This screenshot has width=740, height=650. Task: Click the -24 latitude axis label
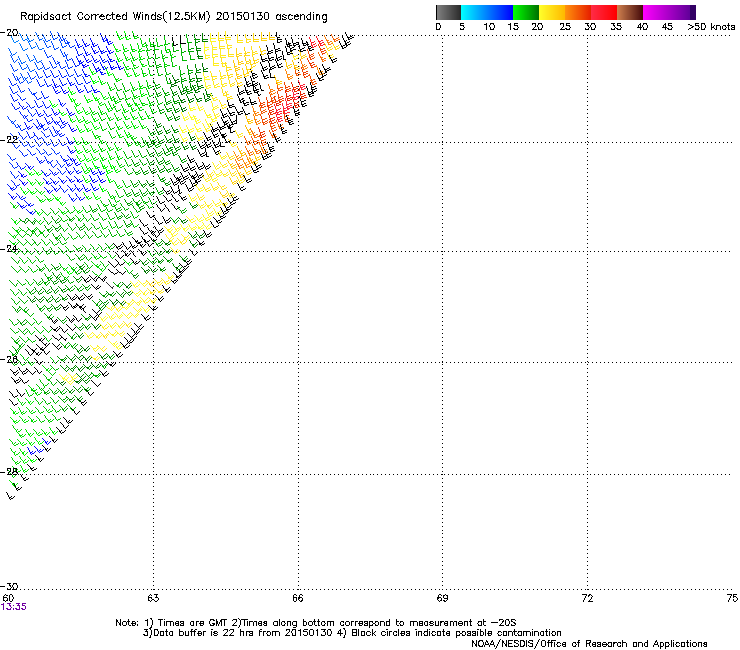[x=9, y=249]
